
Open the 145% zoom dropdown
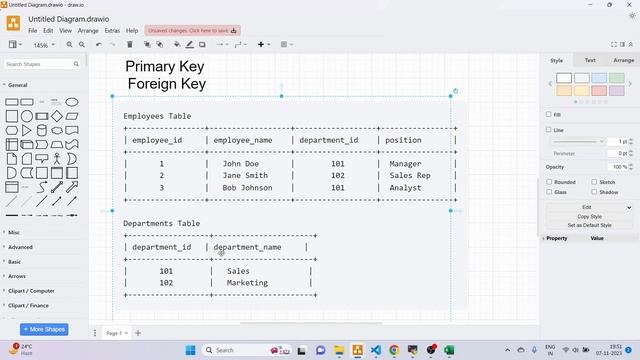44,45
